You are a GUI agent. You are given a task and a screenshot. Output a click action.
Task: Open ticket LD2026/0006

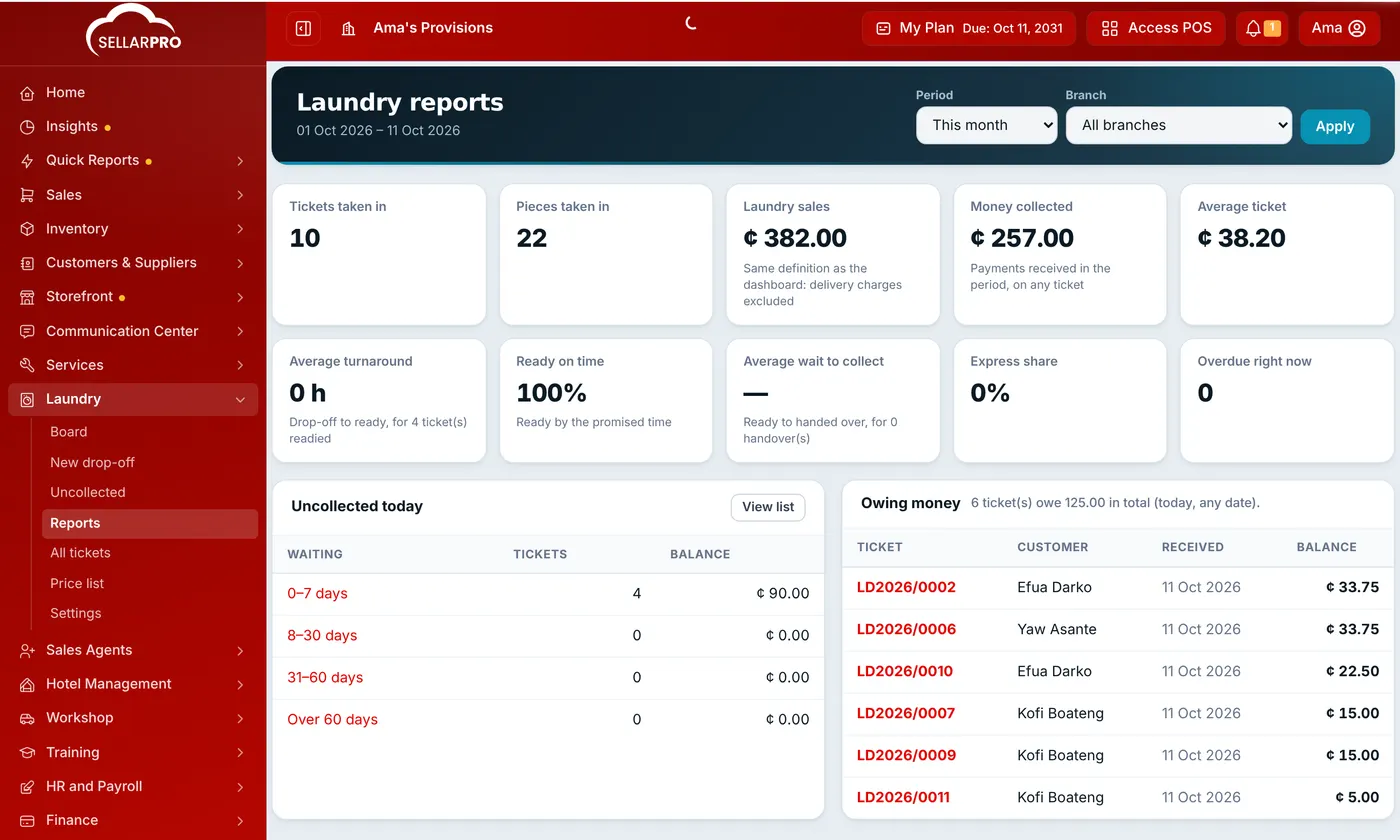coord(906,629)
